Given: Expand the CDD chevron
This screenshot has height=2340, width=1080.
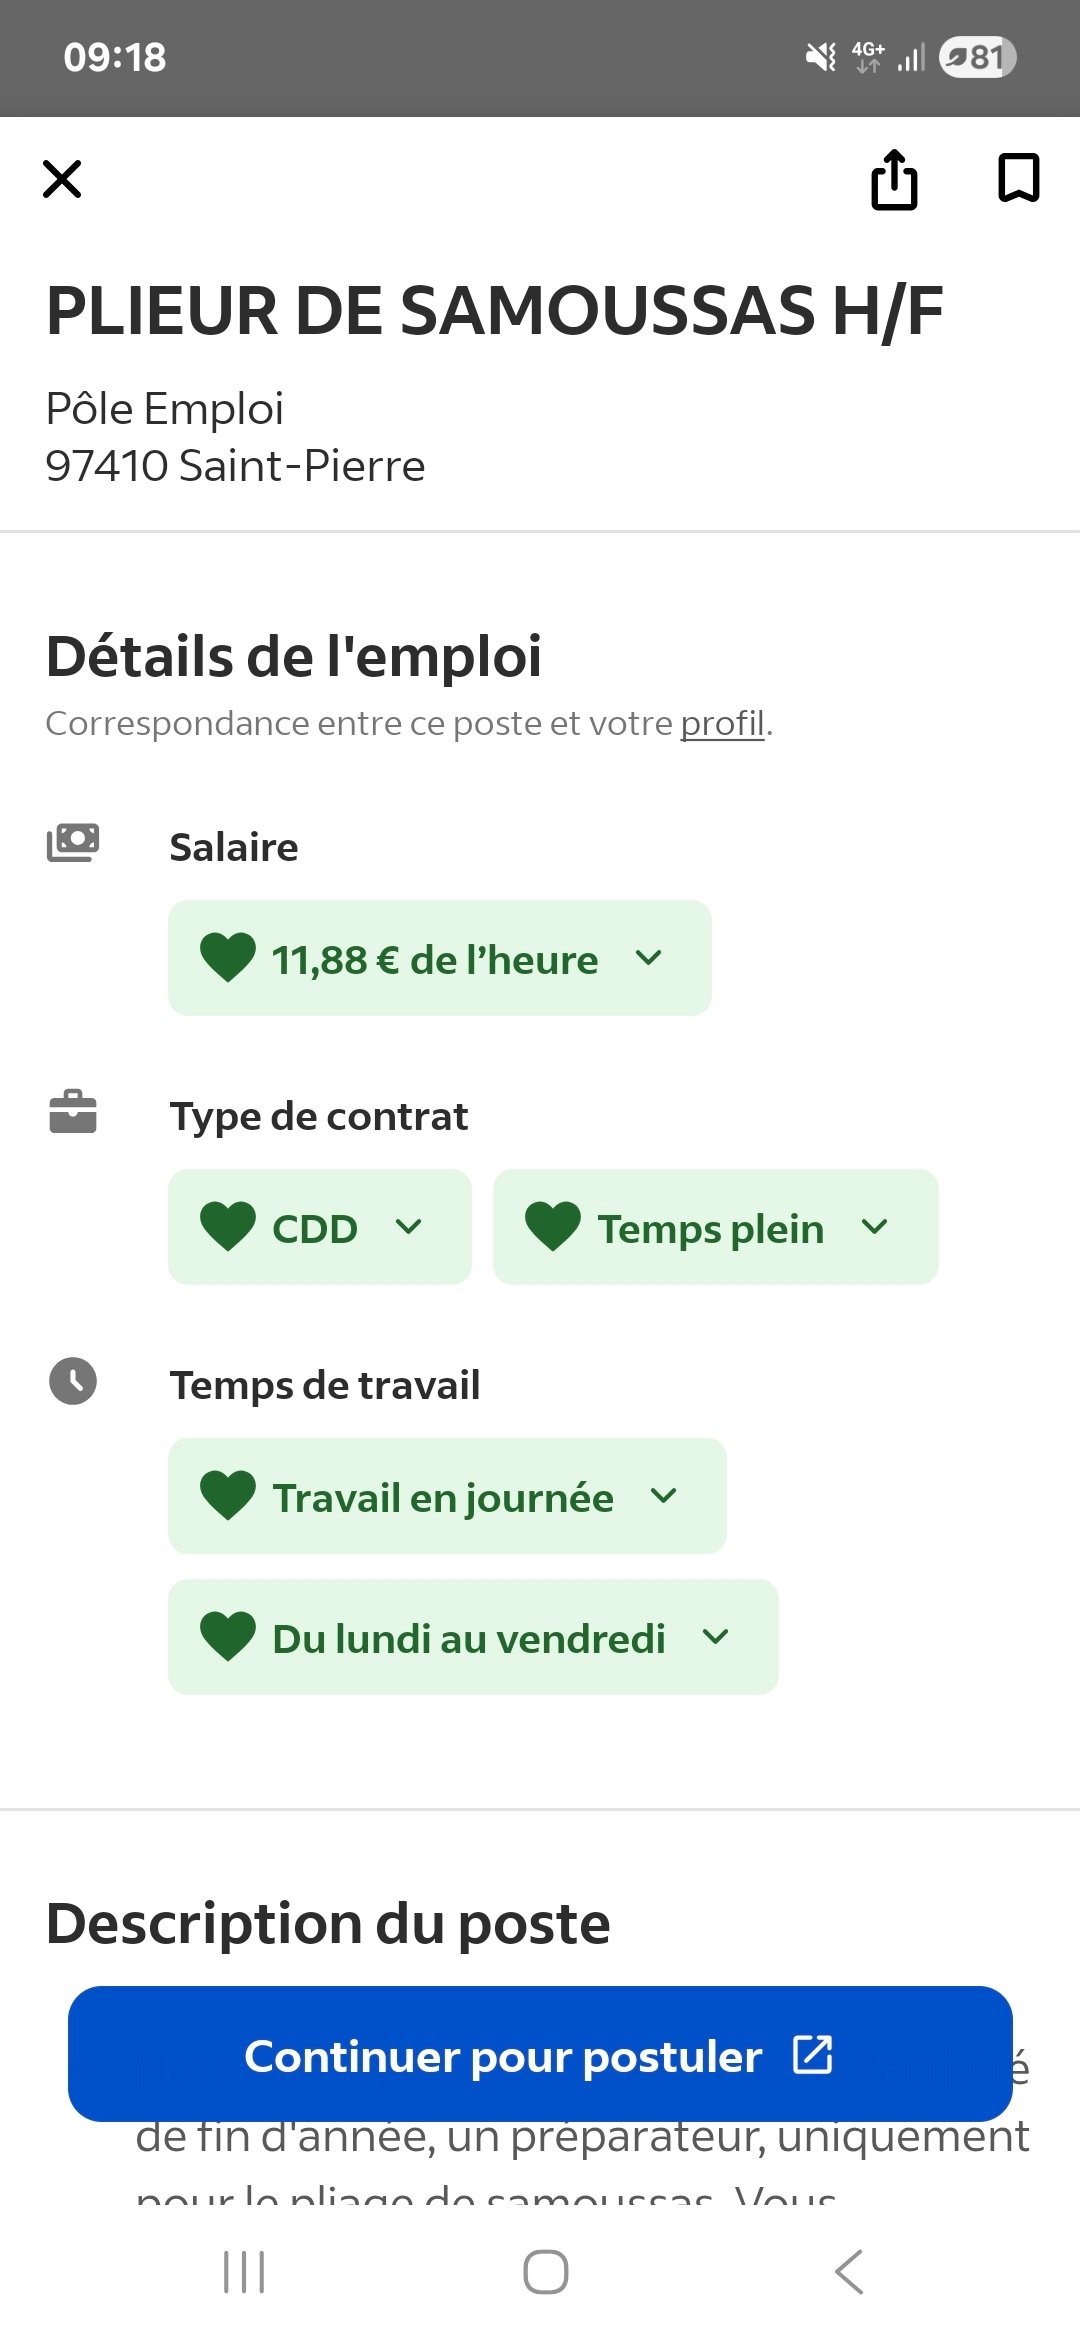Looking at the screenshot, I should click(409, 1226).
